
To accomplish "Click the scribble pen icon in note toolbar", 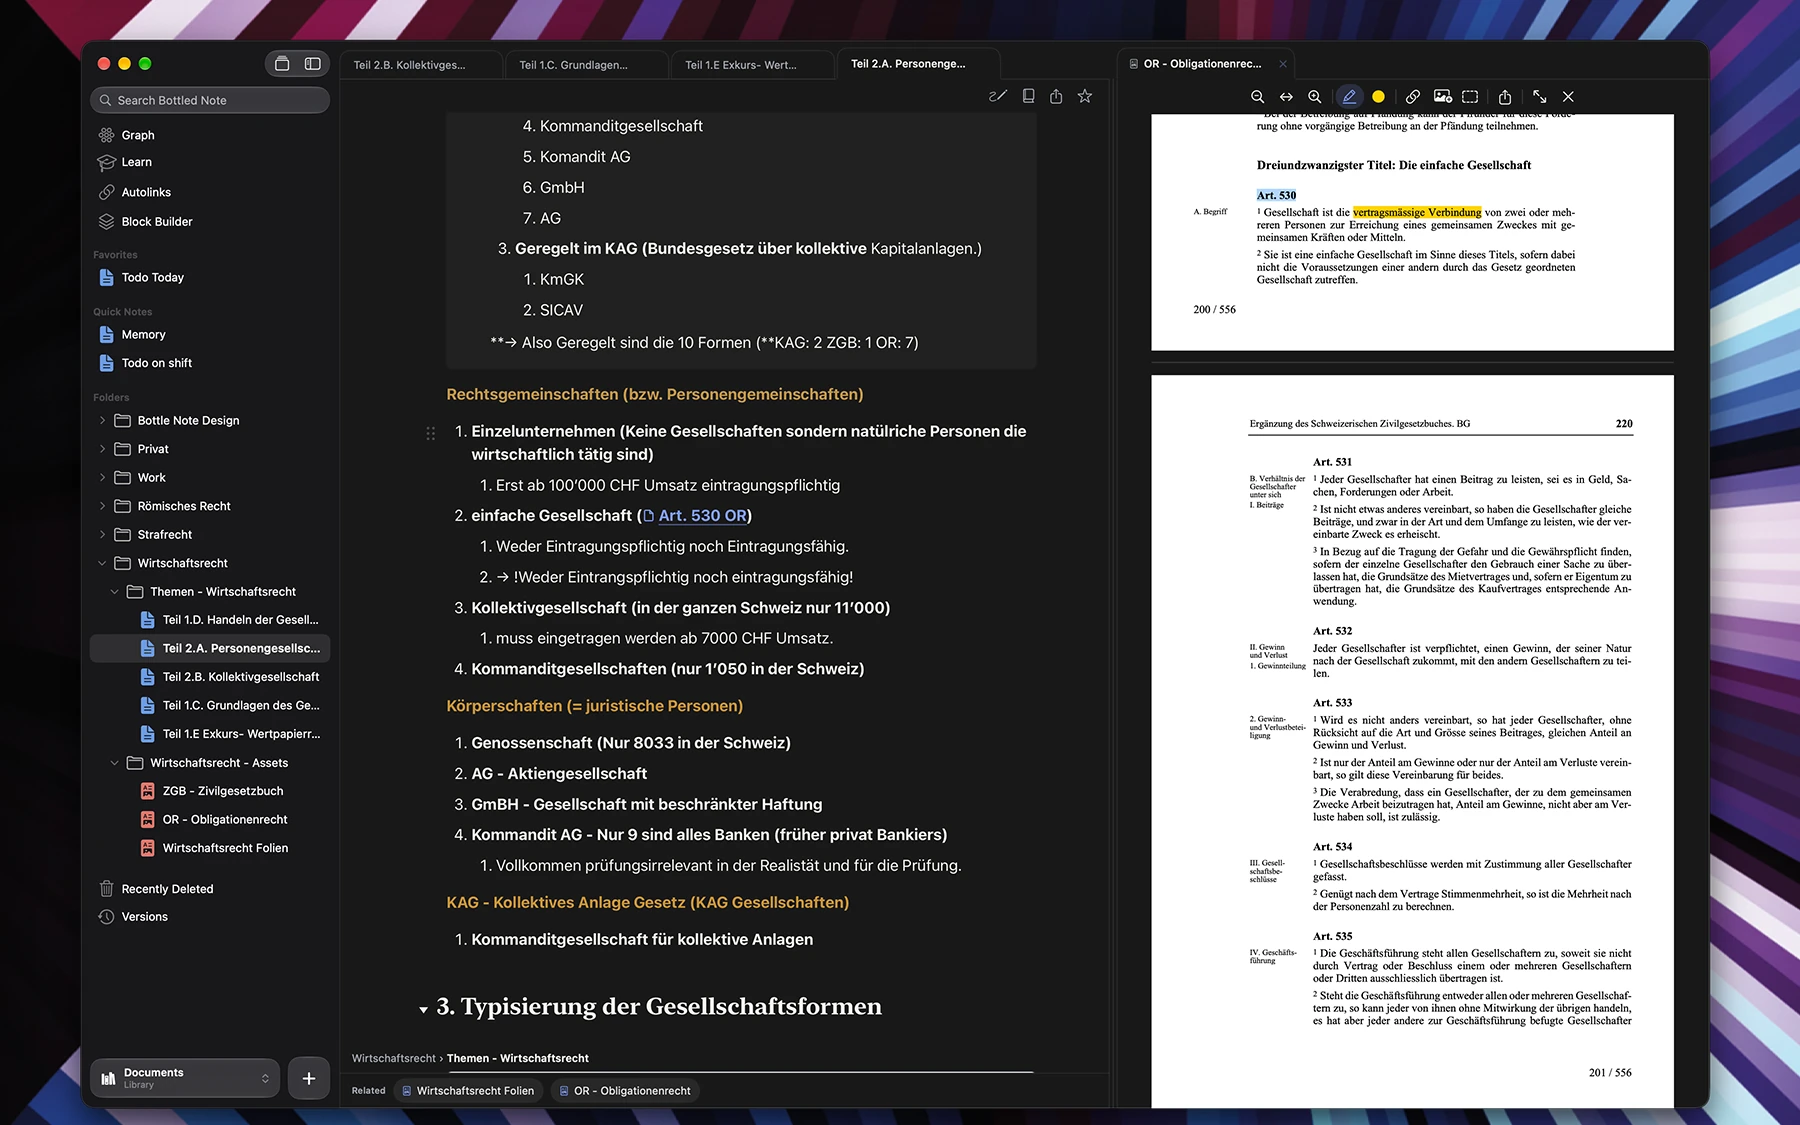I will click(x=997, y=96).
